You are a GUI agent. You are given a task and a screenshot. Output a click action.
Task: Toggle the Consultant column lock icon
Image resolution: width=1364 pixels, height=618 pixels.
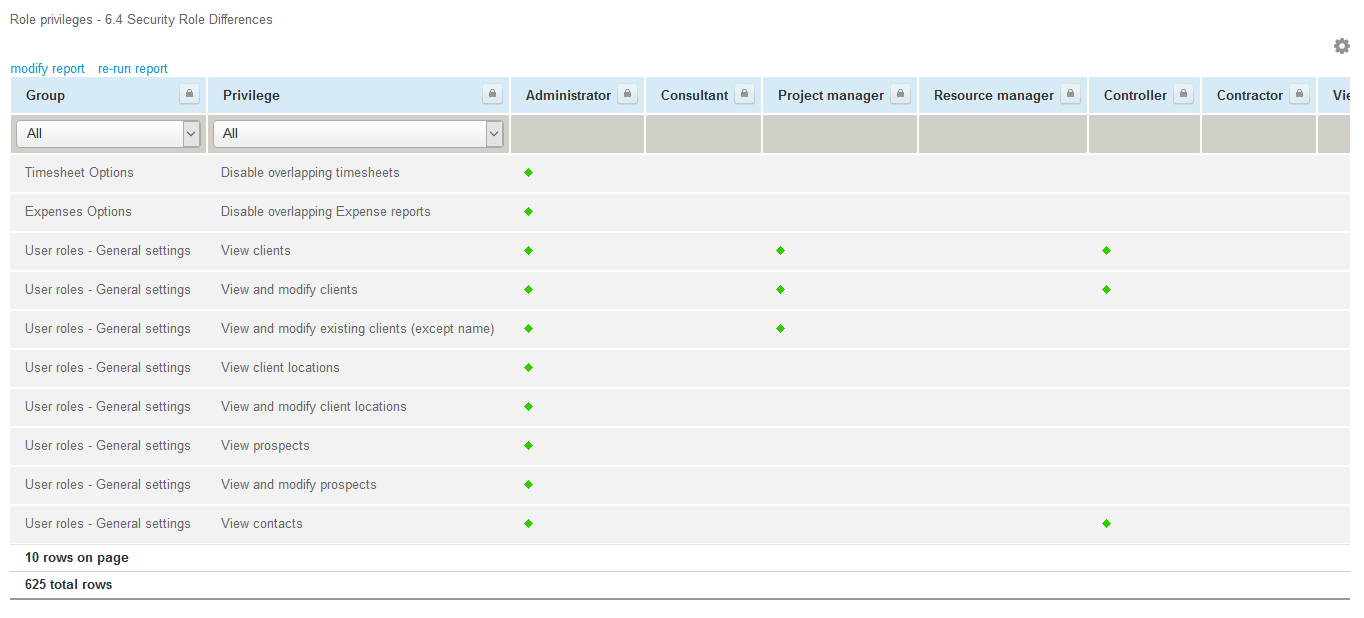pos(744,94)
